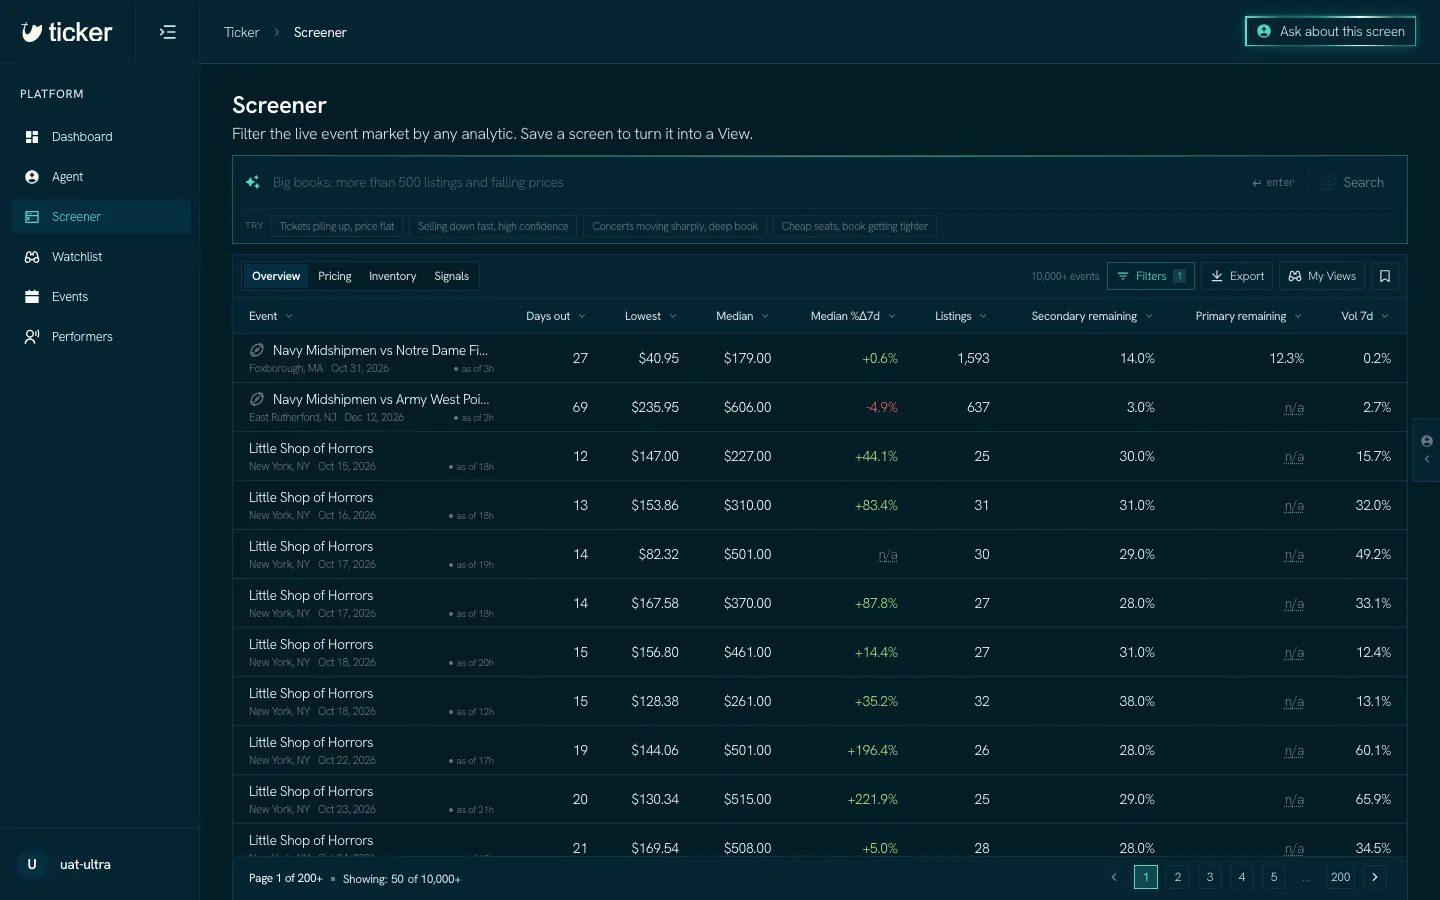Go to previous results page arrow
This screenshot has height=900, width=1440.
click(1114, 877)
